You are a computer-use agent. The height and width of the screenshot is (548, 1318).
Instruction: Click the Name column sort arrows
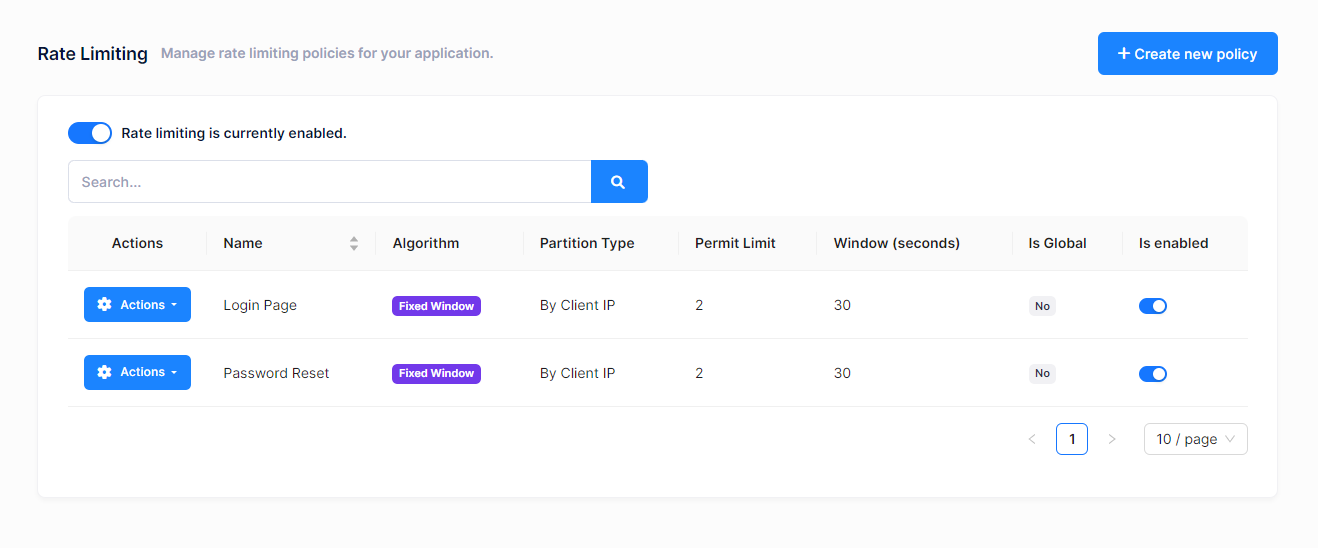[354, 244]
